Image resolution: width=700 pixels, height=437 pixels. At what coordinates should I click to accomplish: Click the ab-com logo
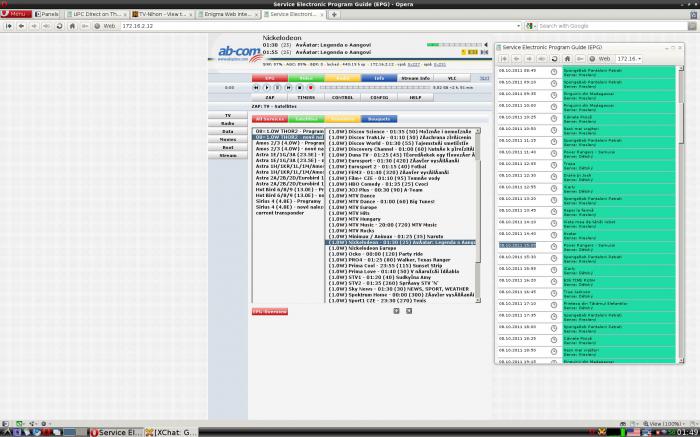point(238,54)
